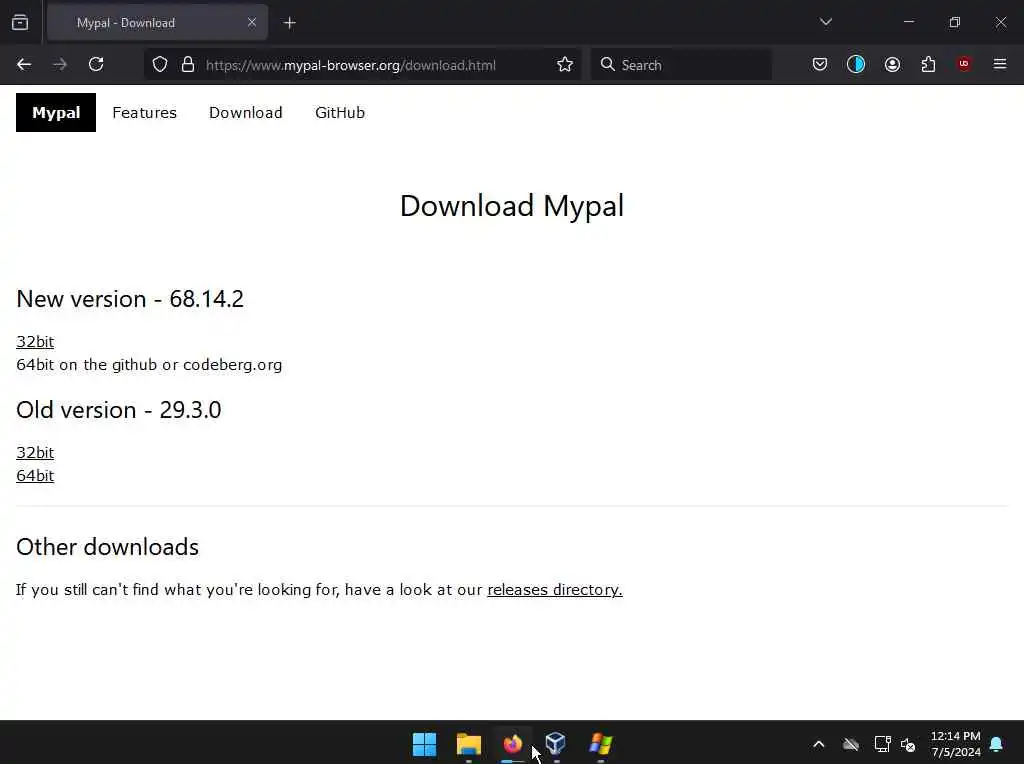The height and width of the screenshot is (764, 1024).
Task: Save page to Pocket
Action: 820,64
